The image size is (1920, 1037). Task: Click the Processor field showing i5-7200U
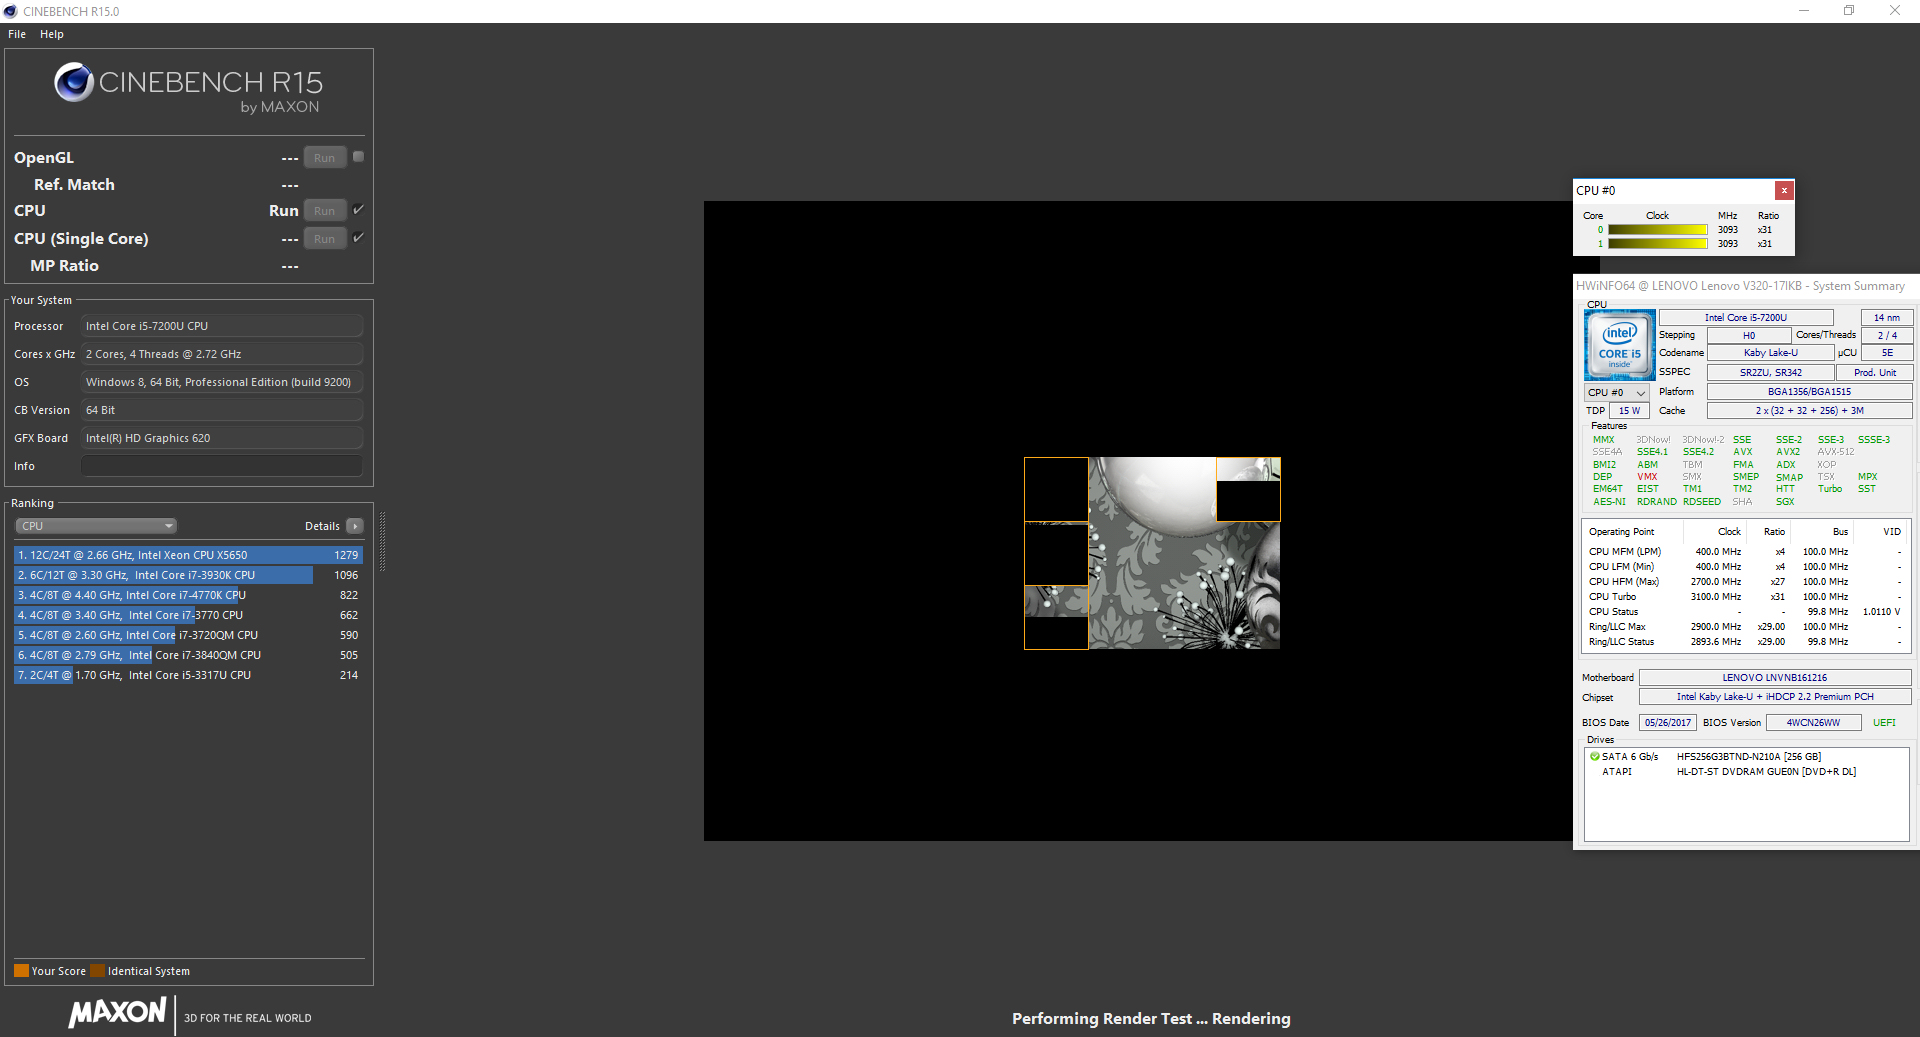click(x=221, y=326)
